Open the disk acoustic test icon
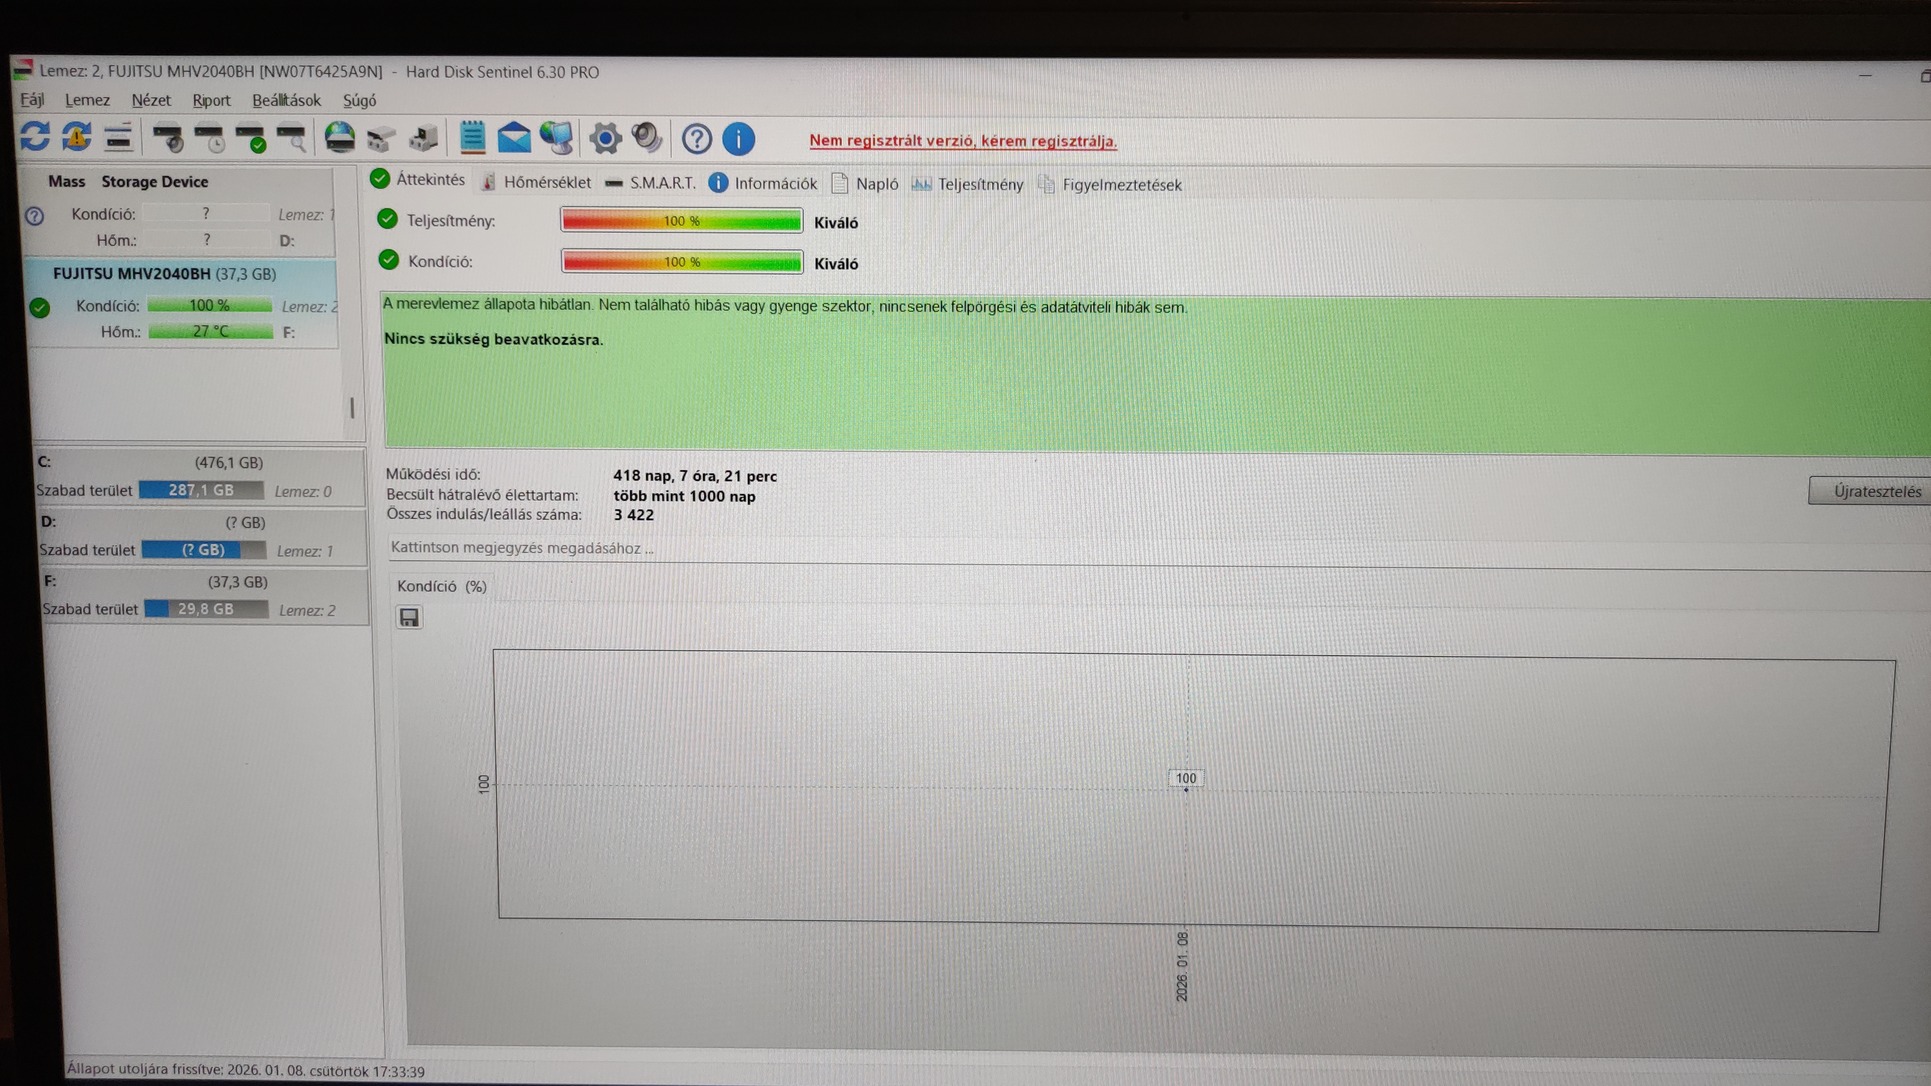 (167, 137)
